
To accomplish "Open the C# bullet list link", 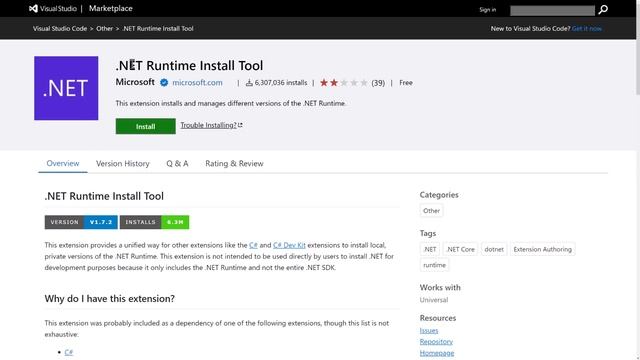I will pyautogui.click(x=69, y=352).
